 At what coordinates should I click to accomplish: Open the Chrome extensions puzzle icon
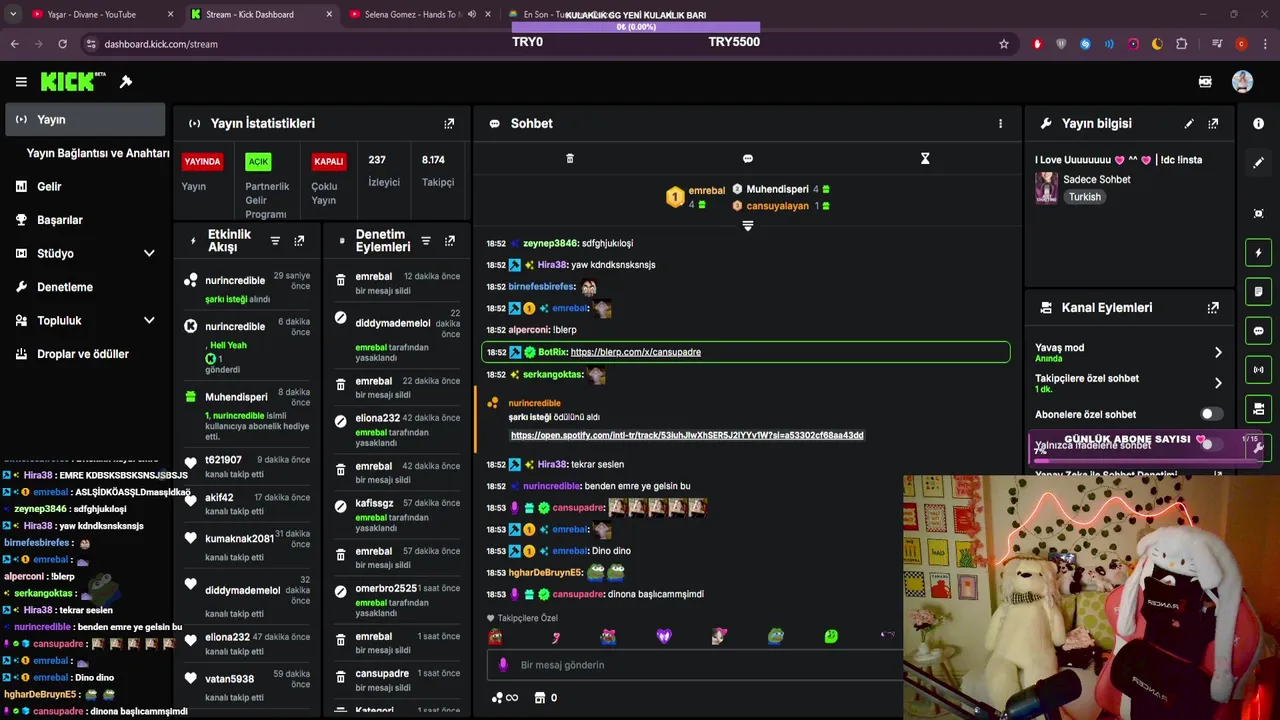coord(1181,44)
